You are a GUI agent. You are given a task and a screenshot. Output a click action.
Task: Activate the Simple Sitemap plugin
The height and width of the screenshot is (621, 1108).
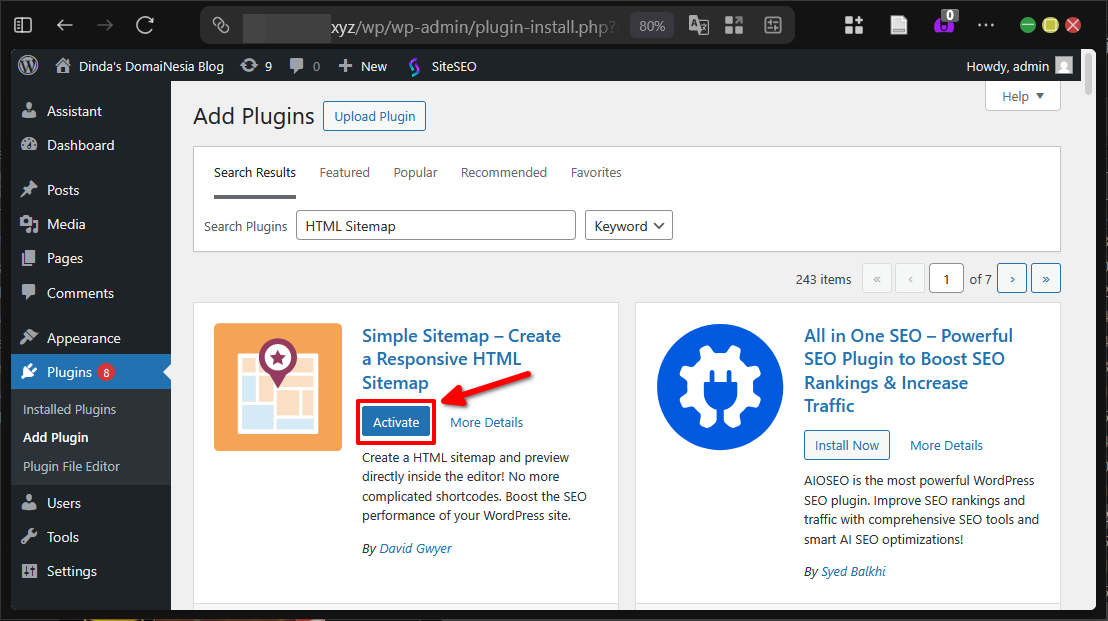pos(395,422)
